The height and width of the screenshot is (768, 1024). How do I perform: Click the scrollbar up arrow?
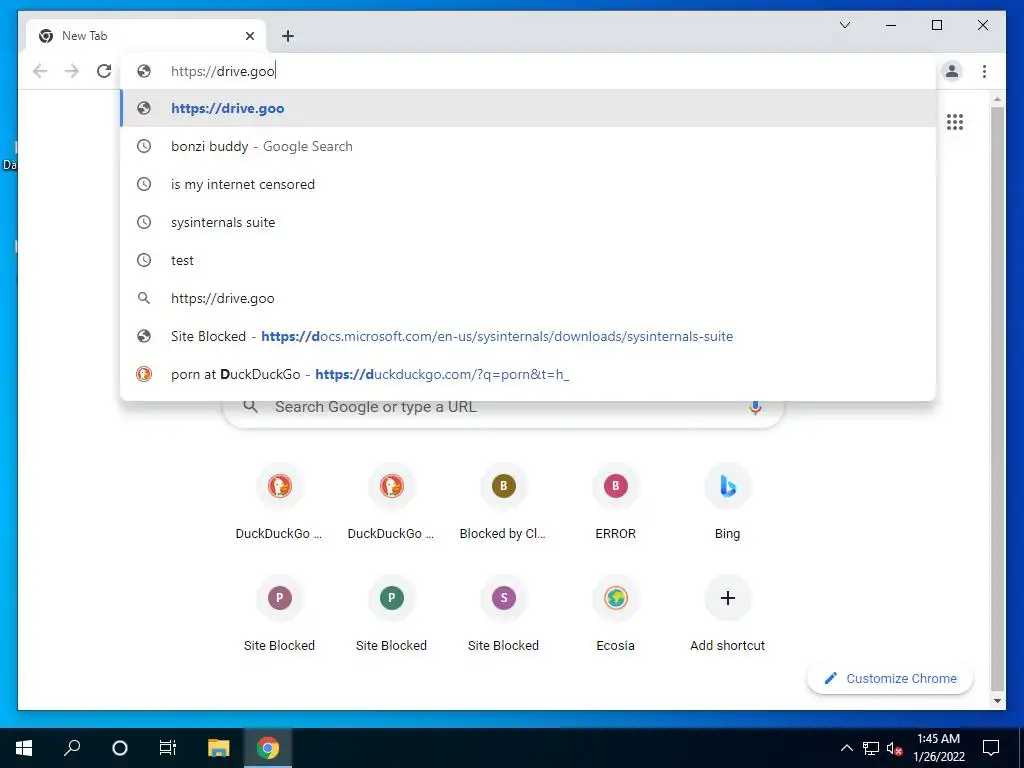997,100
